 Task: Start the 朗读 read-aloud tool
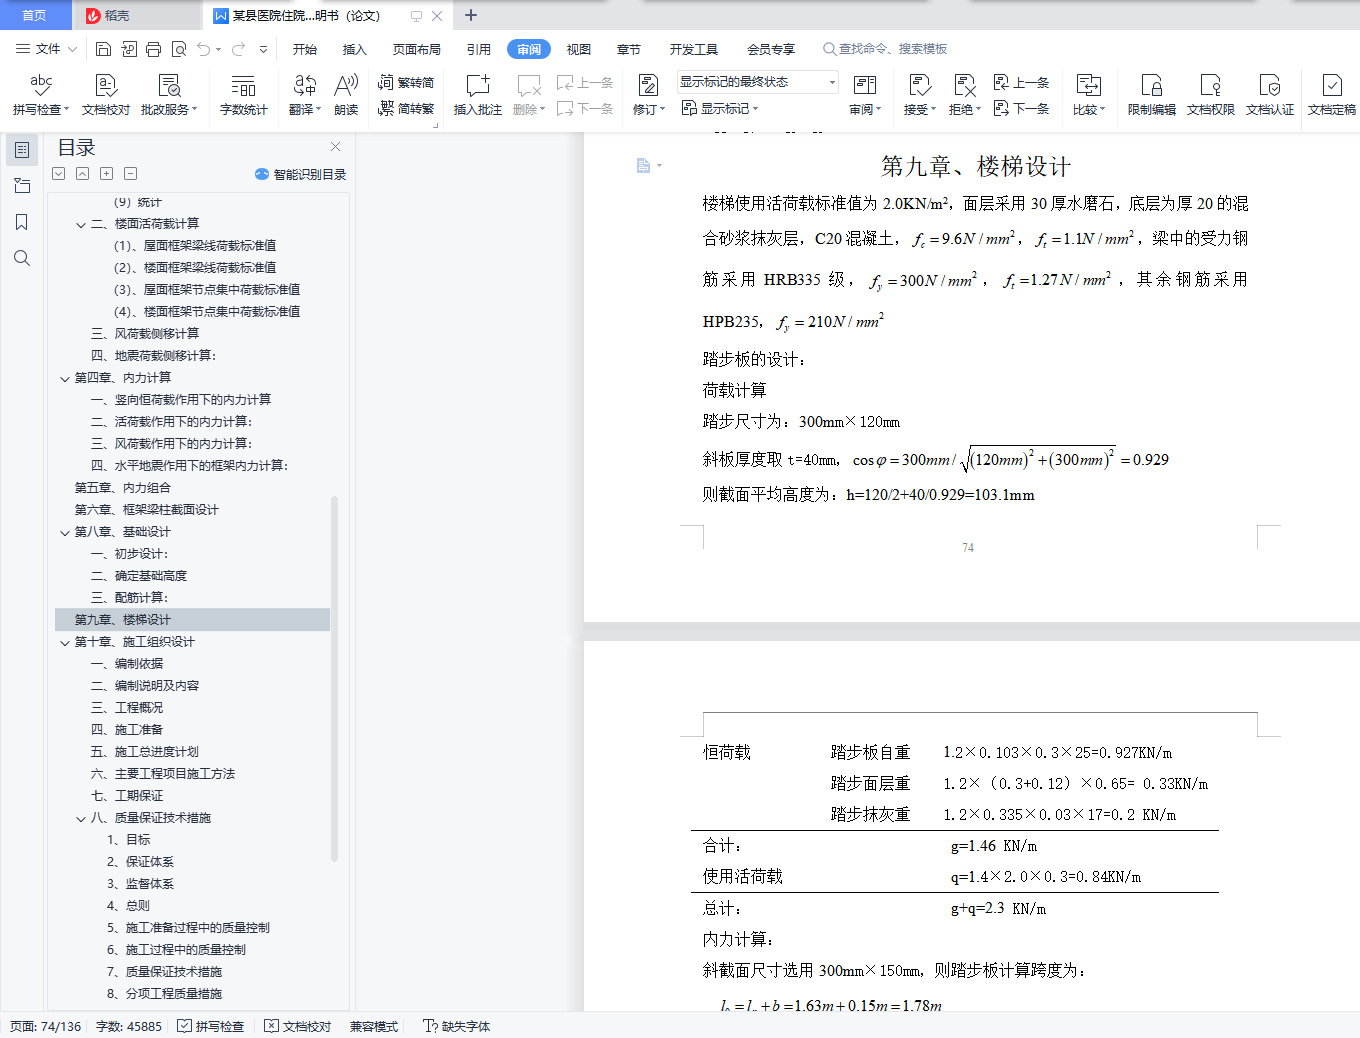(346, 95)
